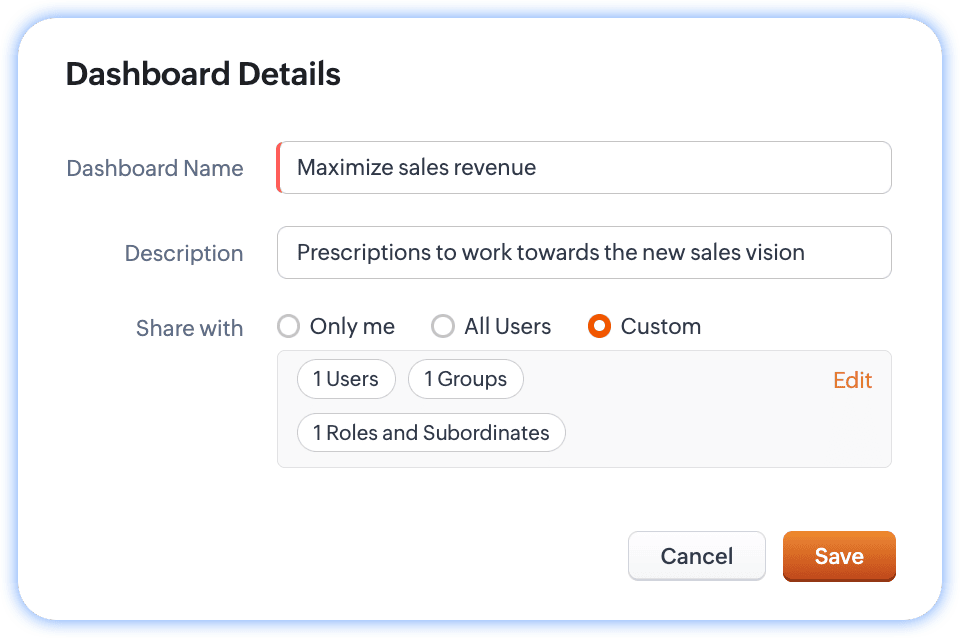This screenshot has width=960, height=638.
Task: Click the "1 Users" chip
Action: pyautogui.click(x=346, y=379)
